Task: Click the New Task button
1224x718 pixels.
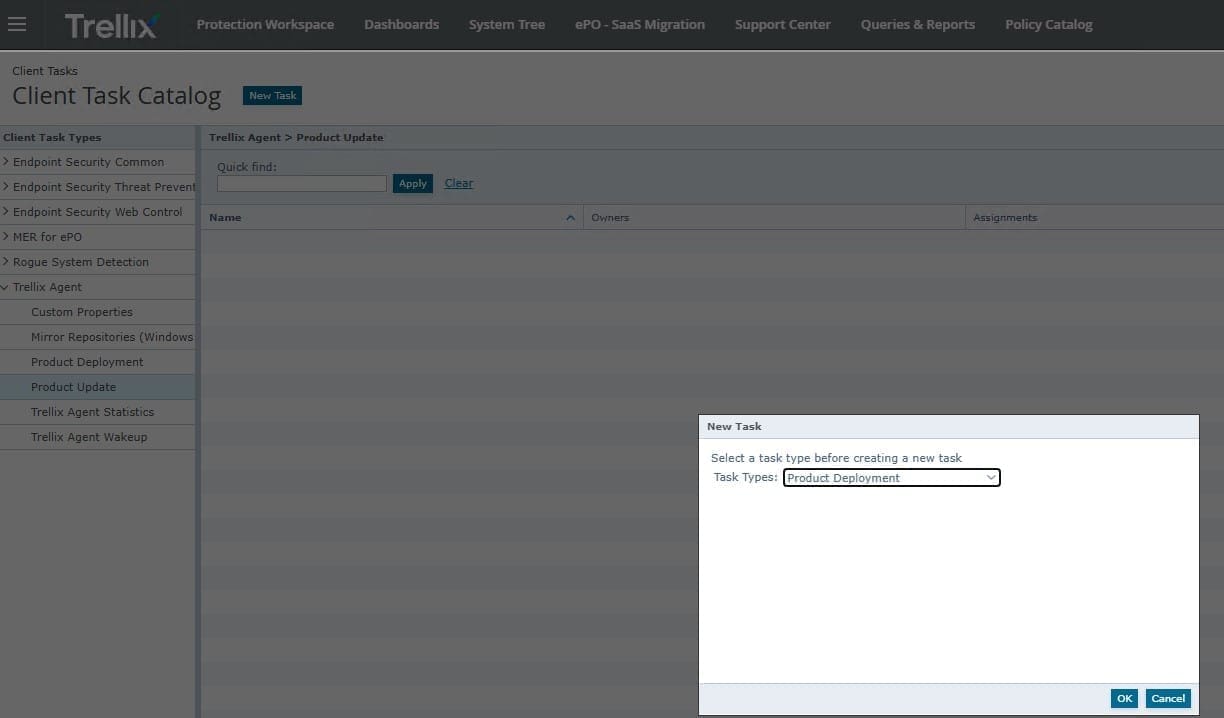Action: [x=273, y=95]
